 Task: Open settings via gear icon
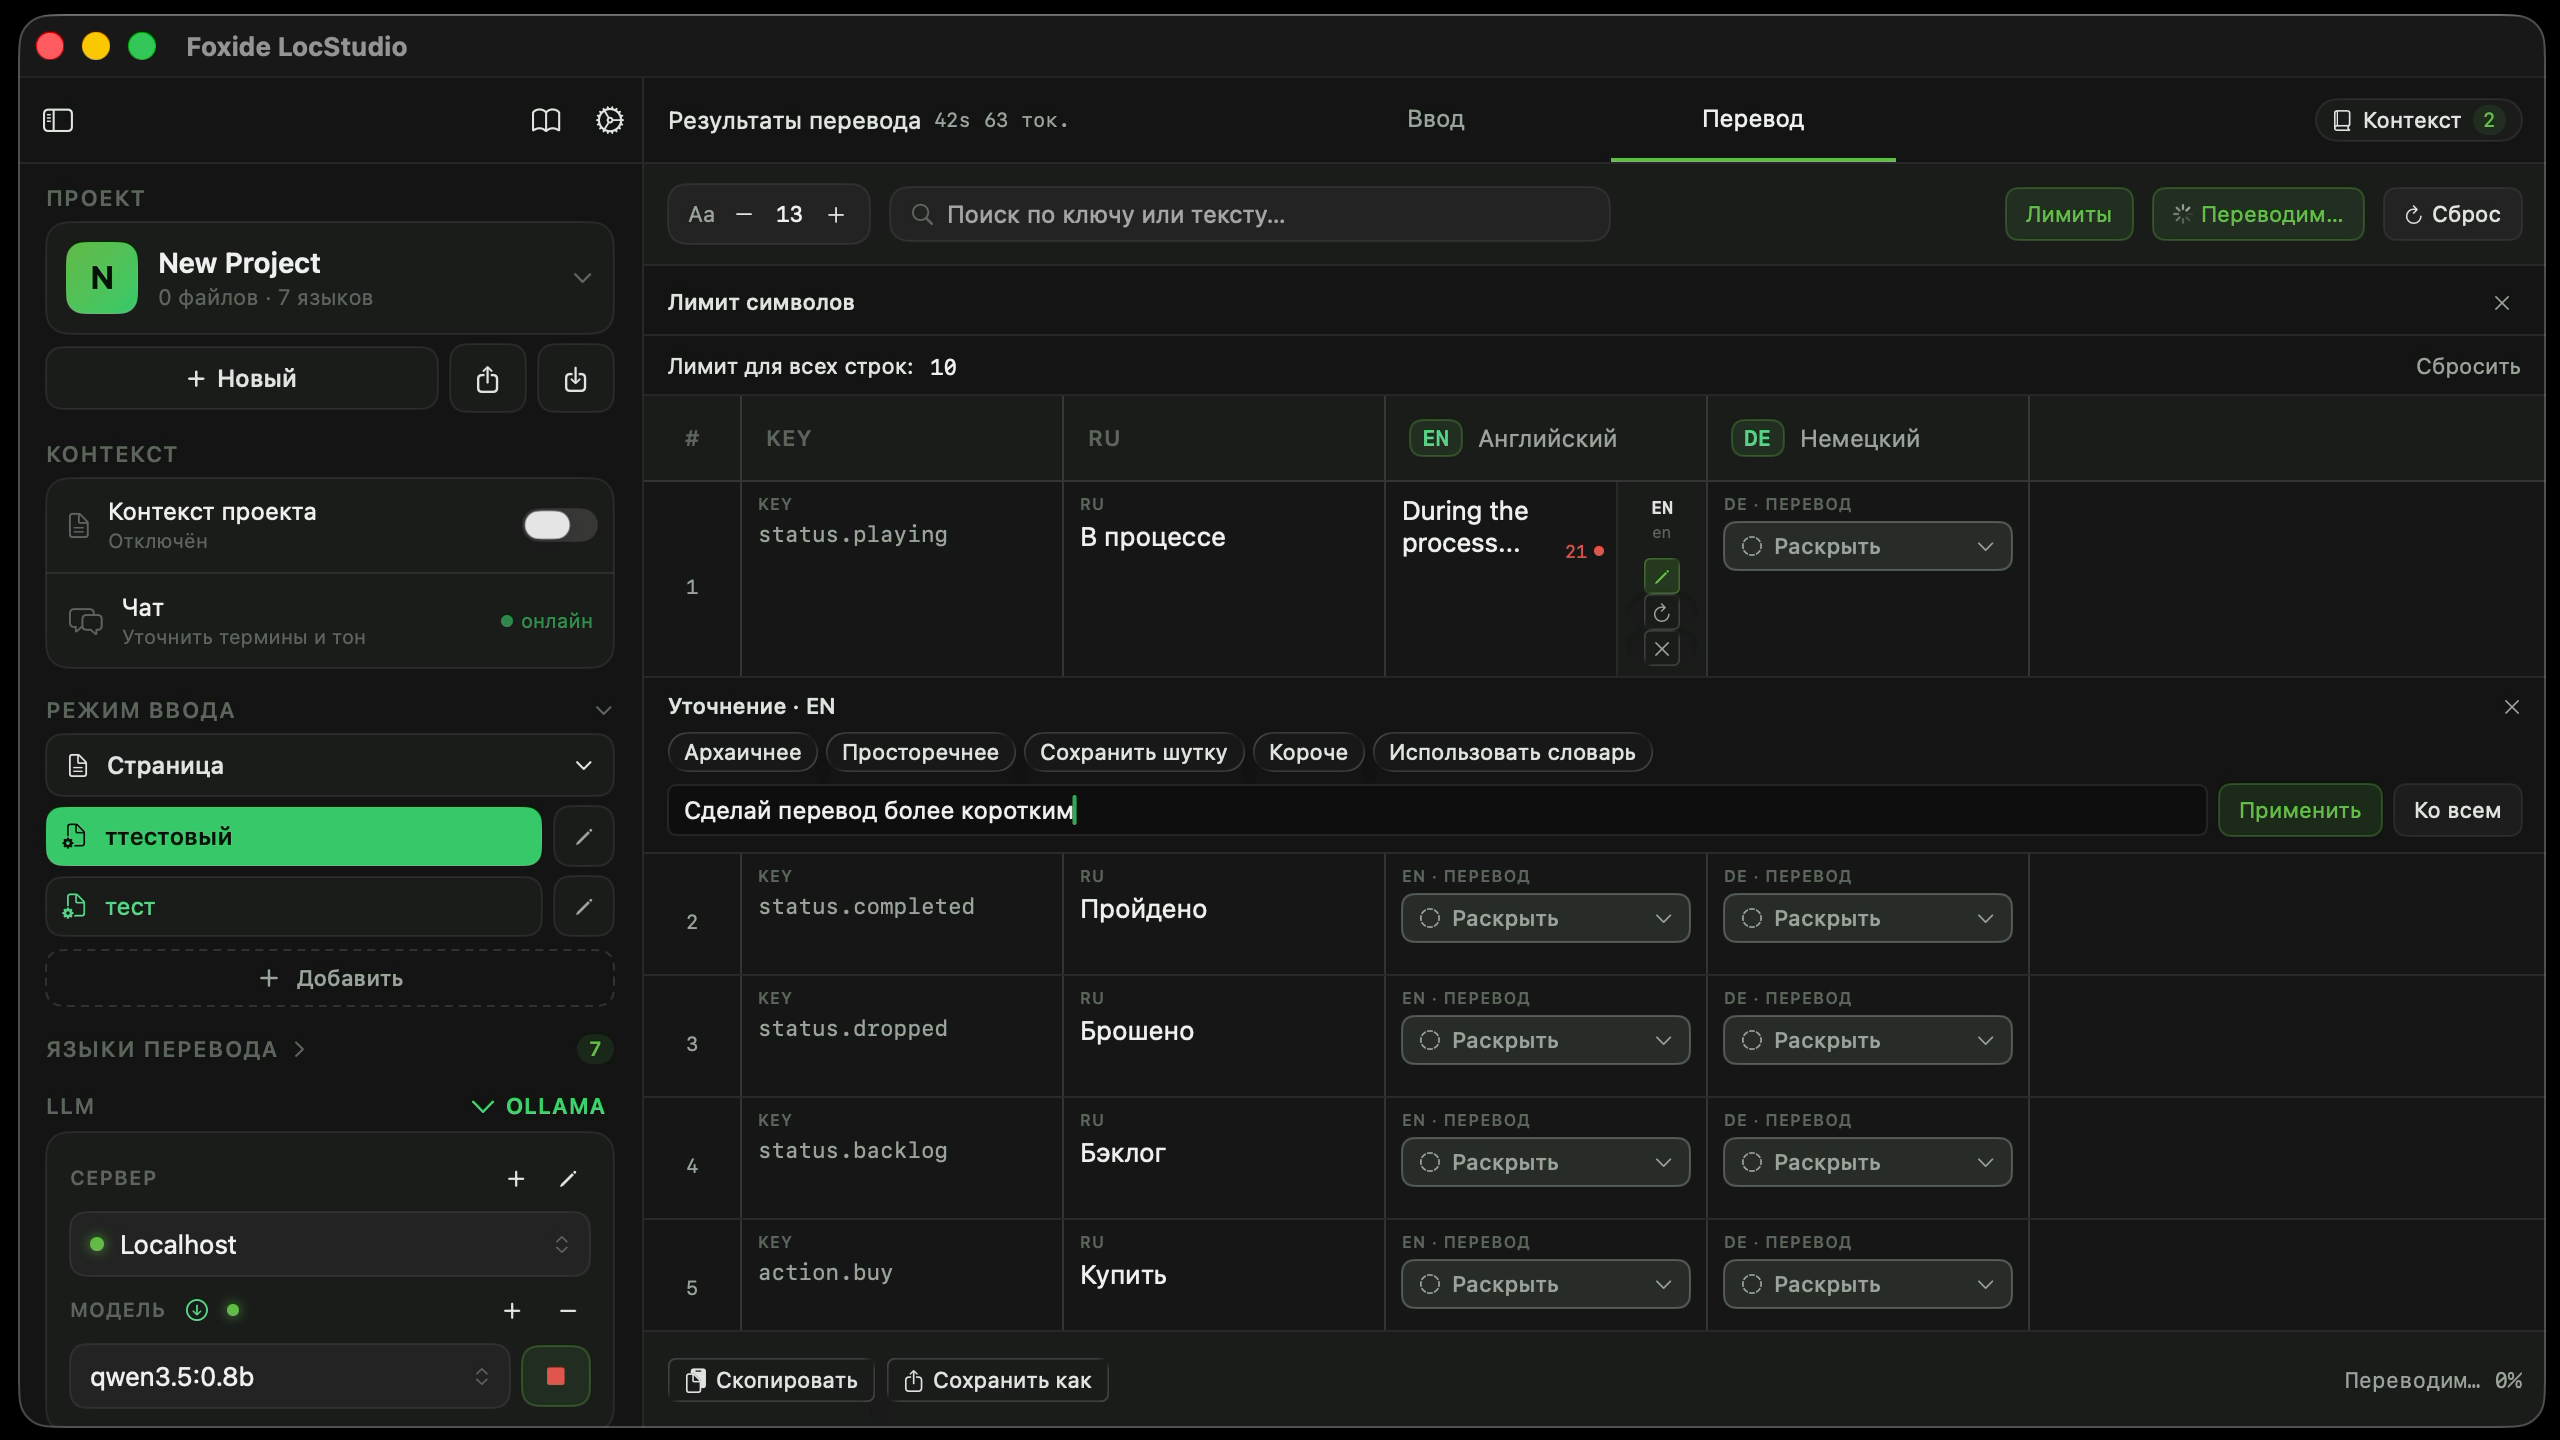point(609,120)
